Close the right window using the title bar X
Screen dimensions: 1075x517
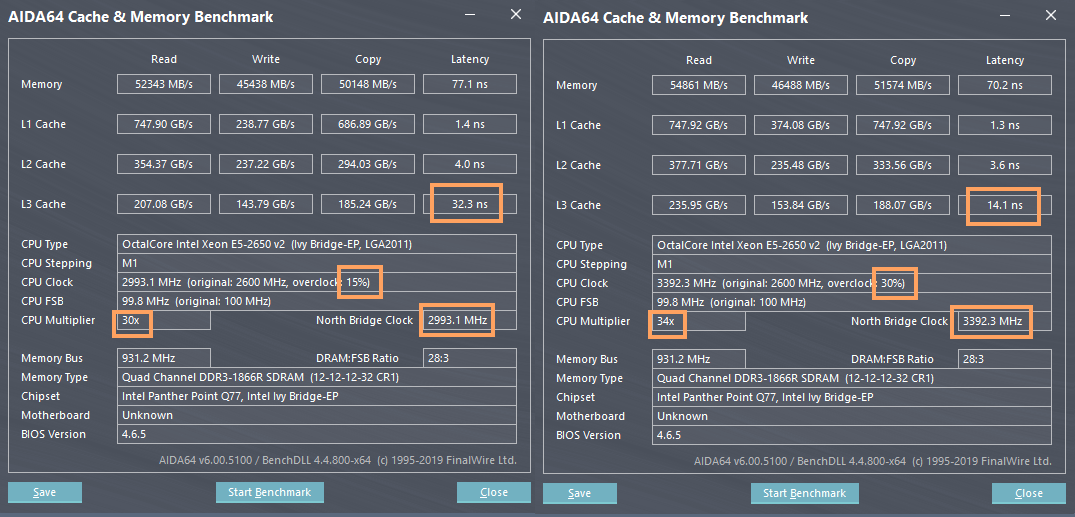(x=1050, y=15)
